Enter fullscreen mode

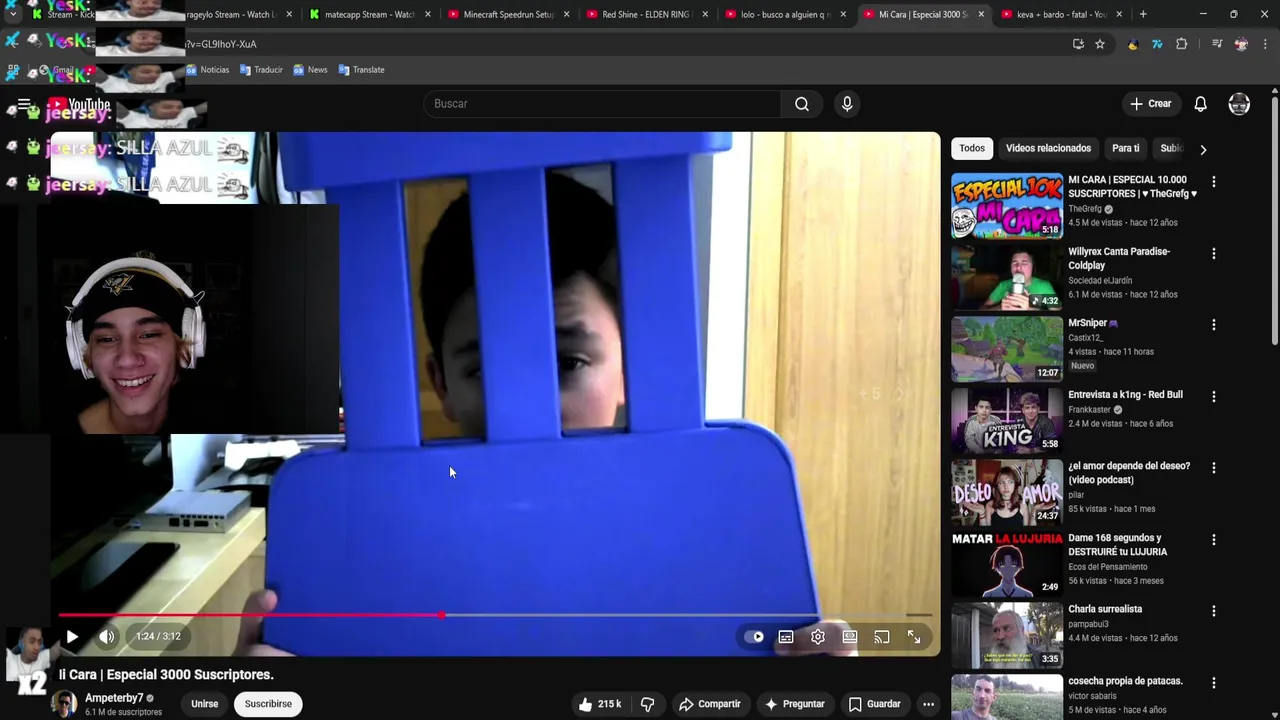tap(914, 637)
